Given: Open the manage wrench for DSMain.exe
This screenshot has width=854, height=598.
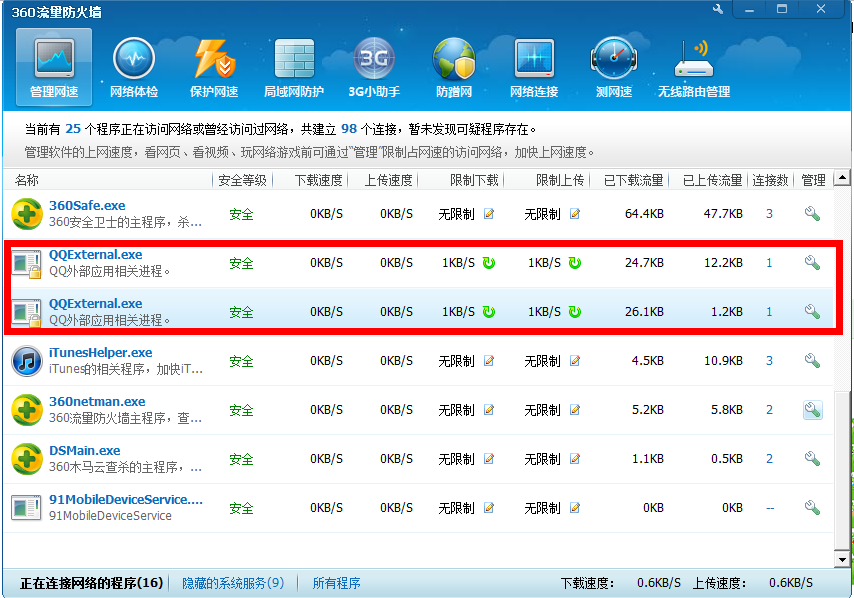Looking at the screenshot, I should 812,459.
